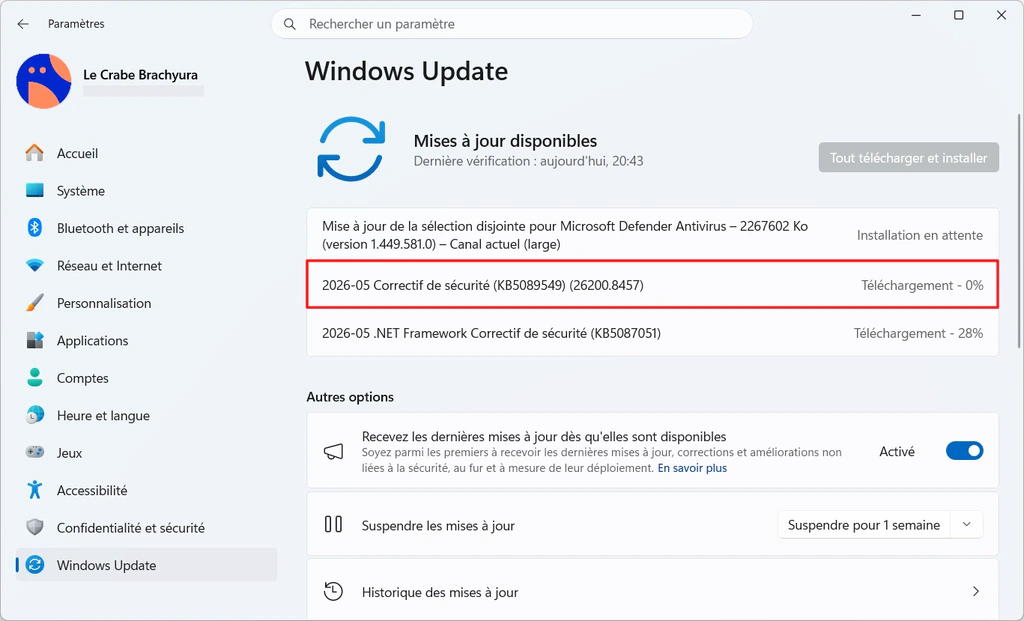Viewport: 1024px width, 621px height.
Task: Click Tout télécharger et installer button
Action: tap(908, 157)
